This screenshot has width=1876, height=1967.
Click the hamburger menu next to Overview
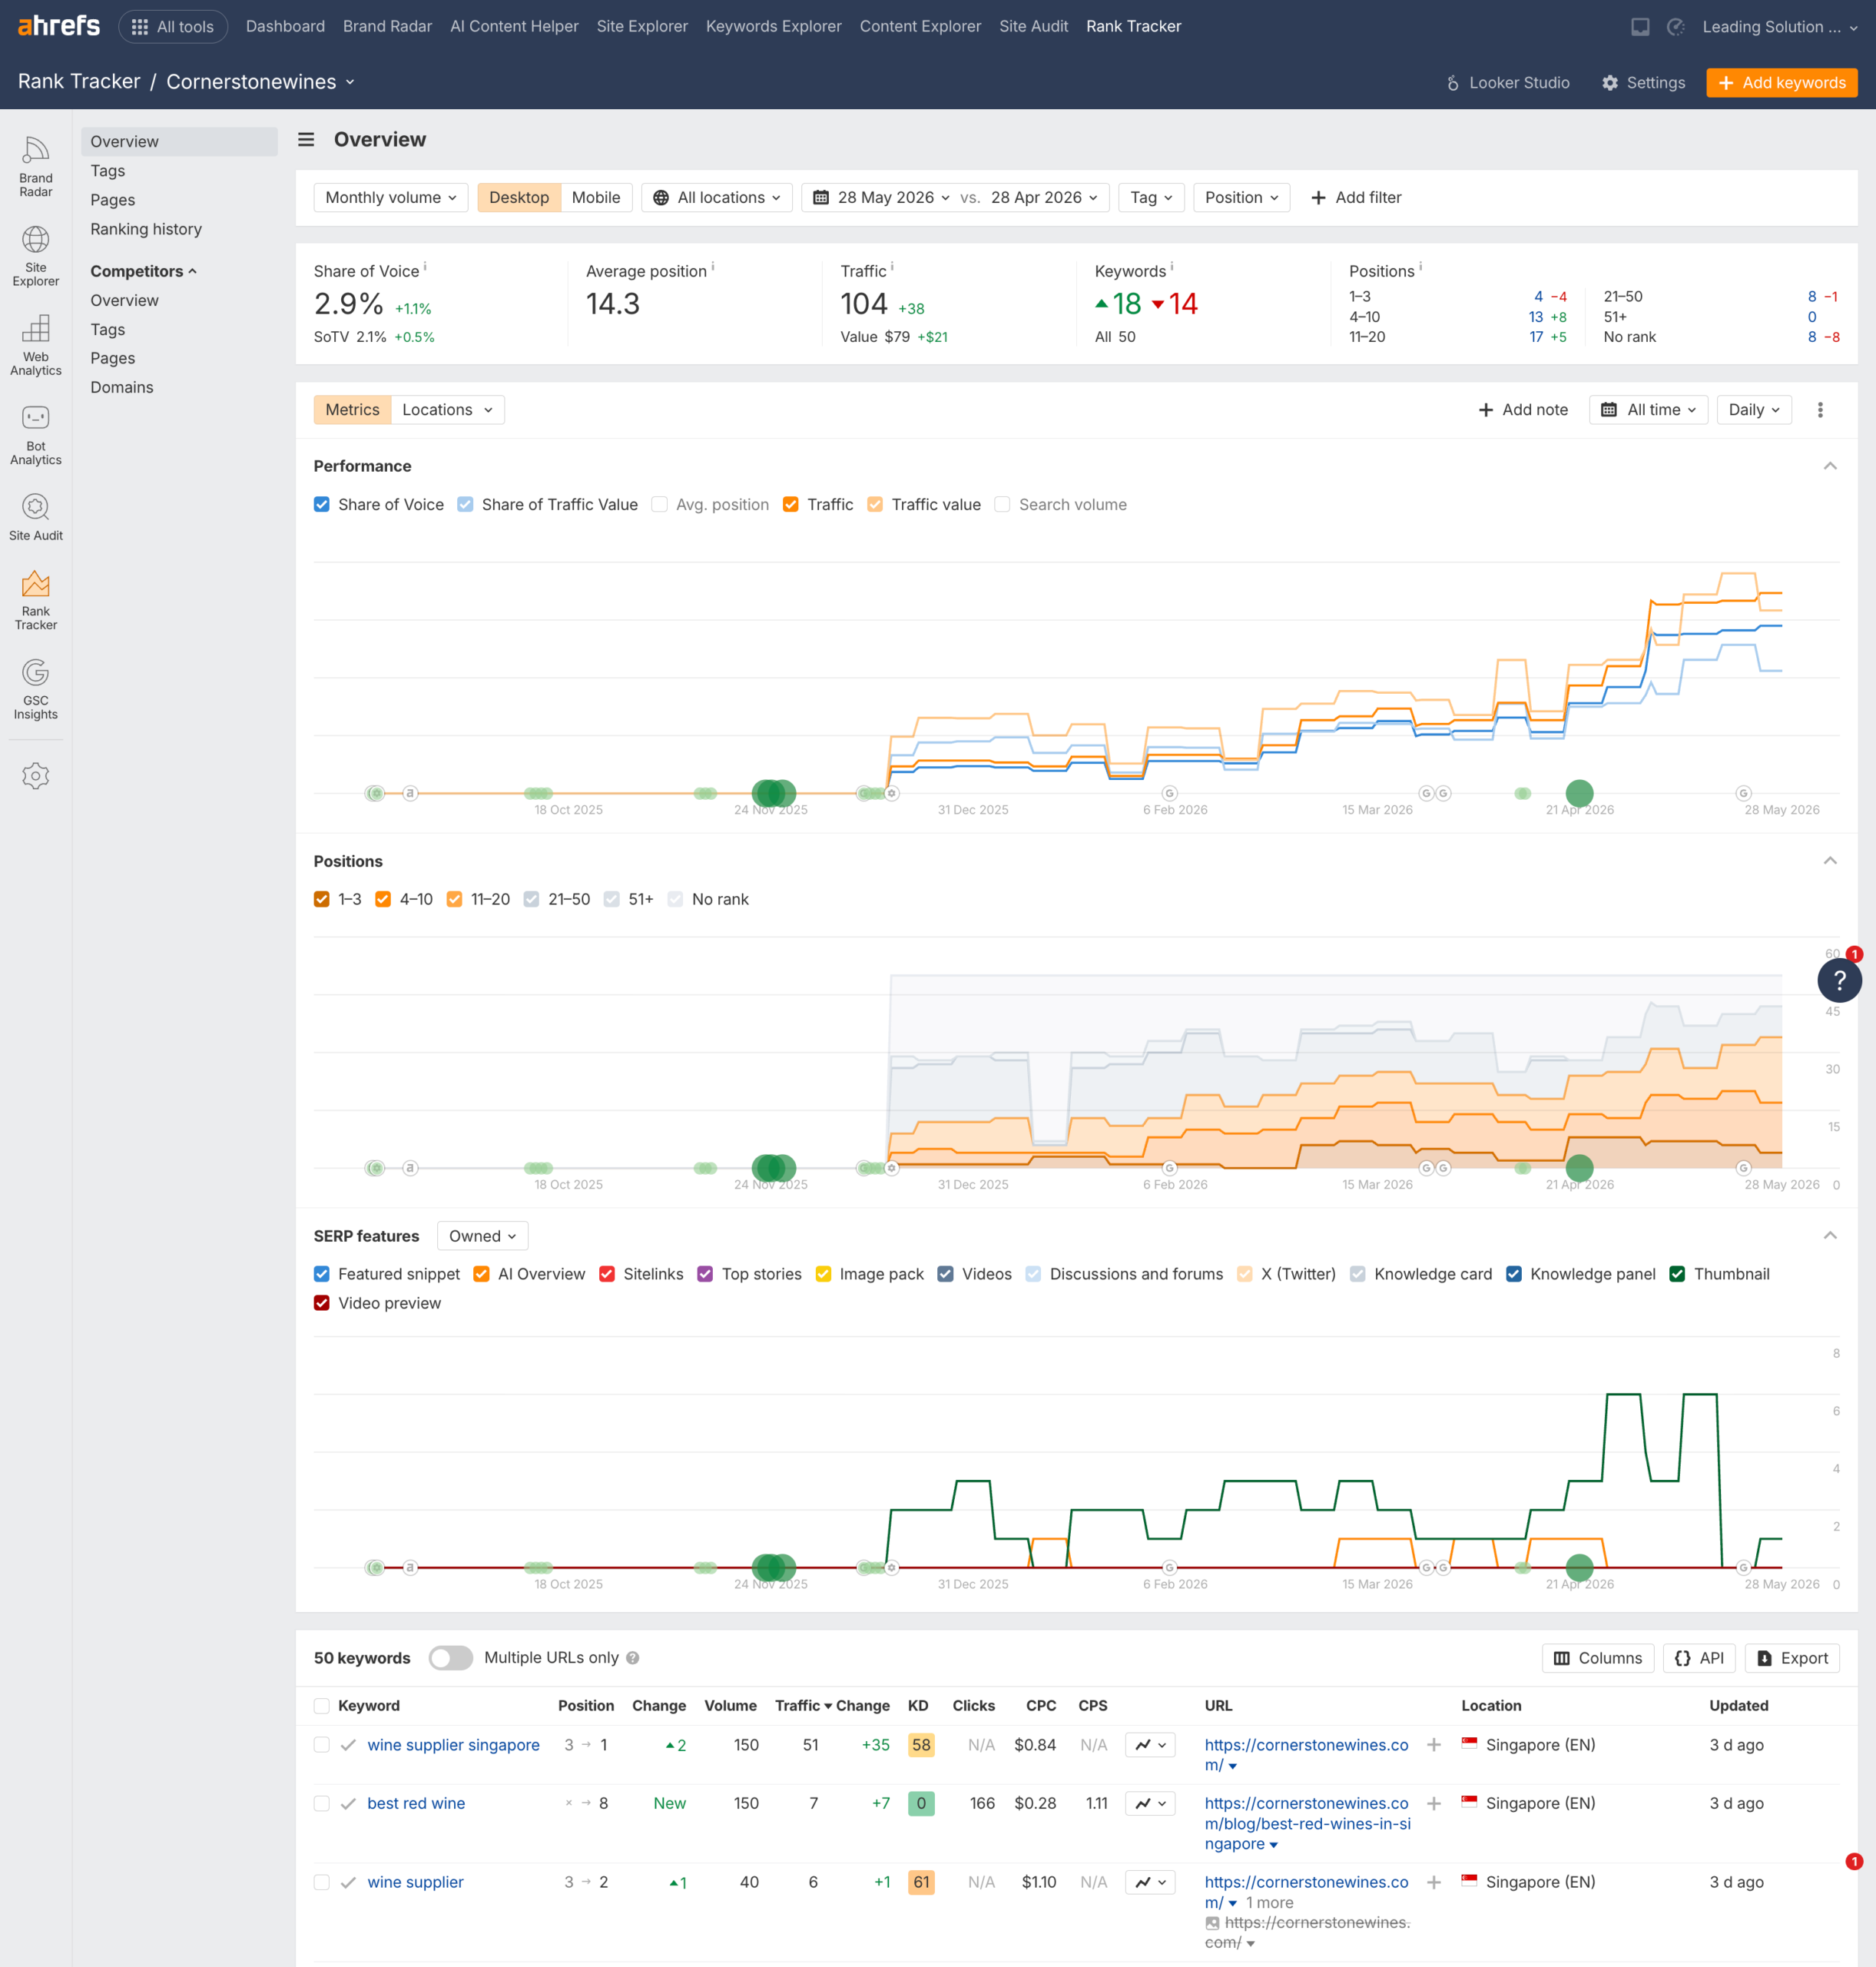[306, 140]
